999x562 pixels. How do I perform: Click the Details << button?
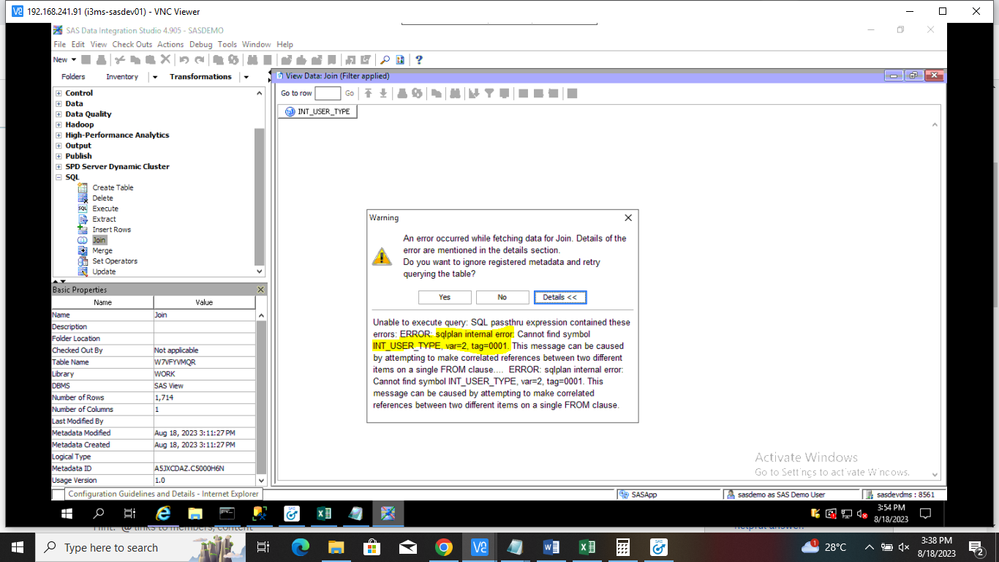(560, 298)
